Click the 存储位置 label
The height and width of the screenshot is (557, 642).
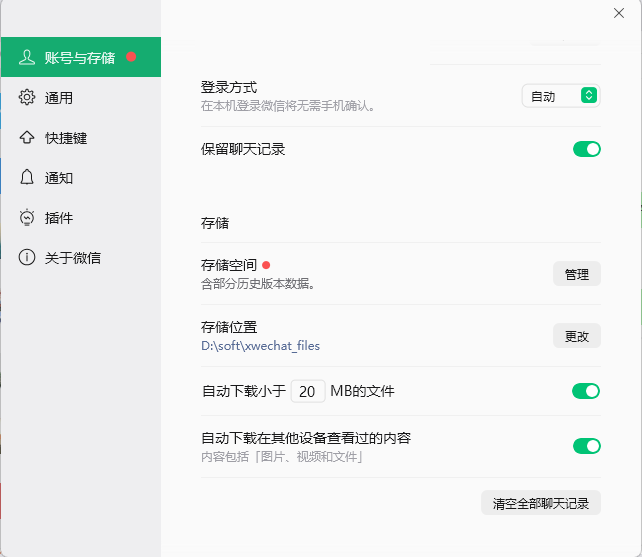229,327
